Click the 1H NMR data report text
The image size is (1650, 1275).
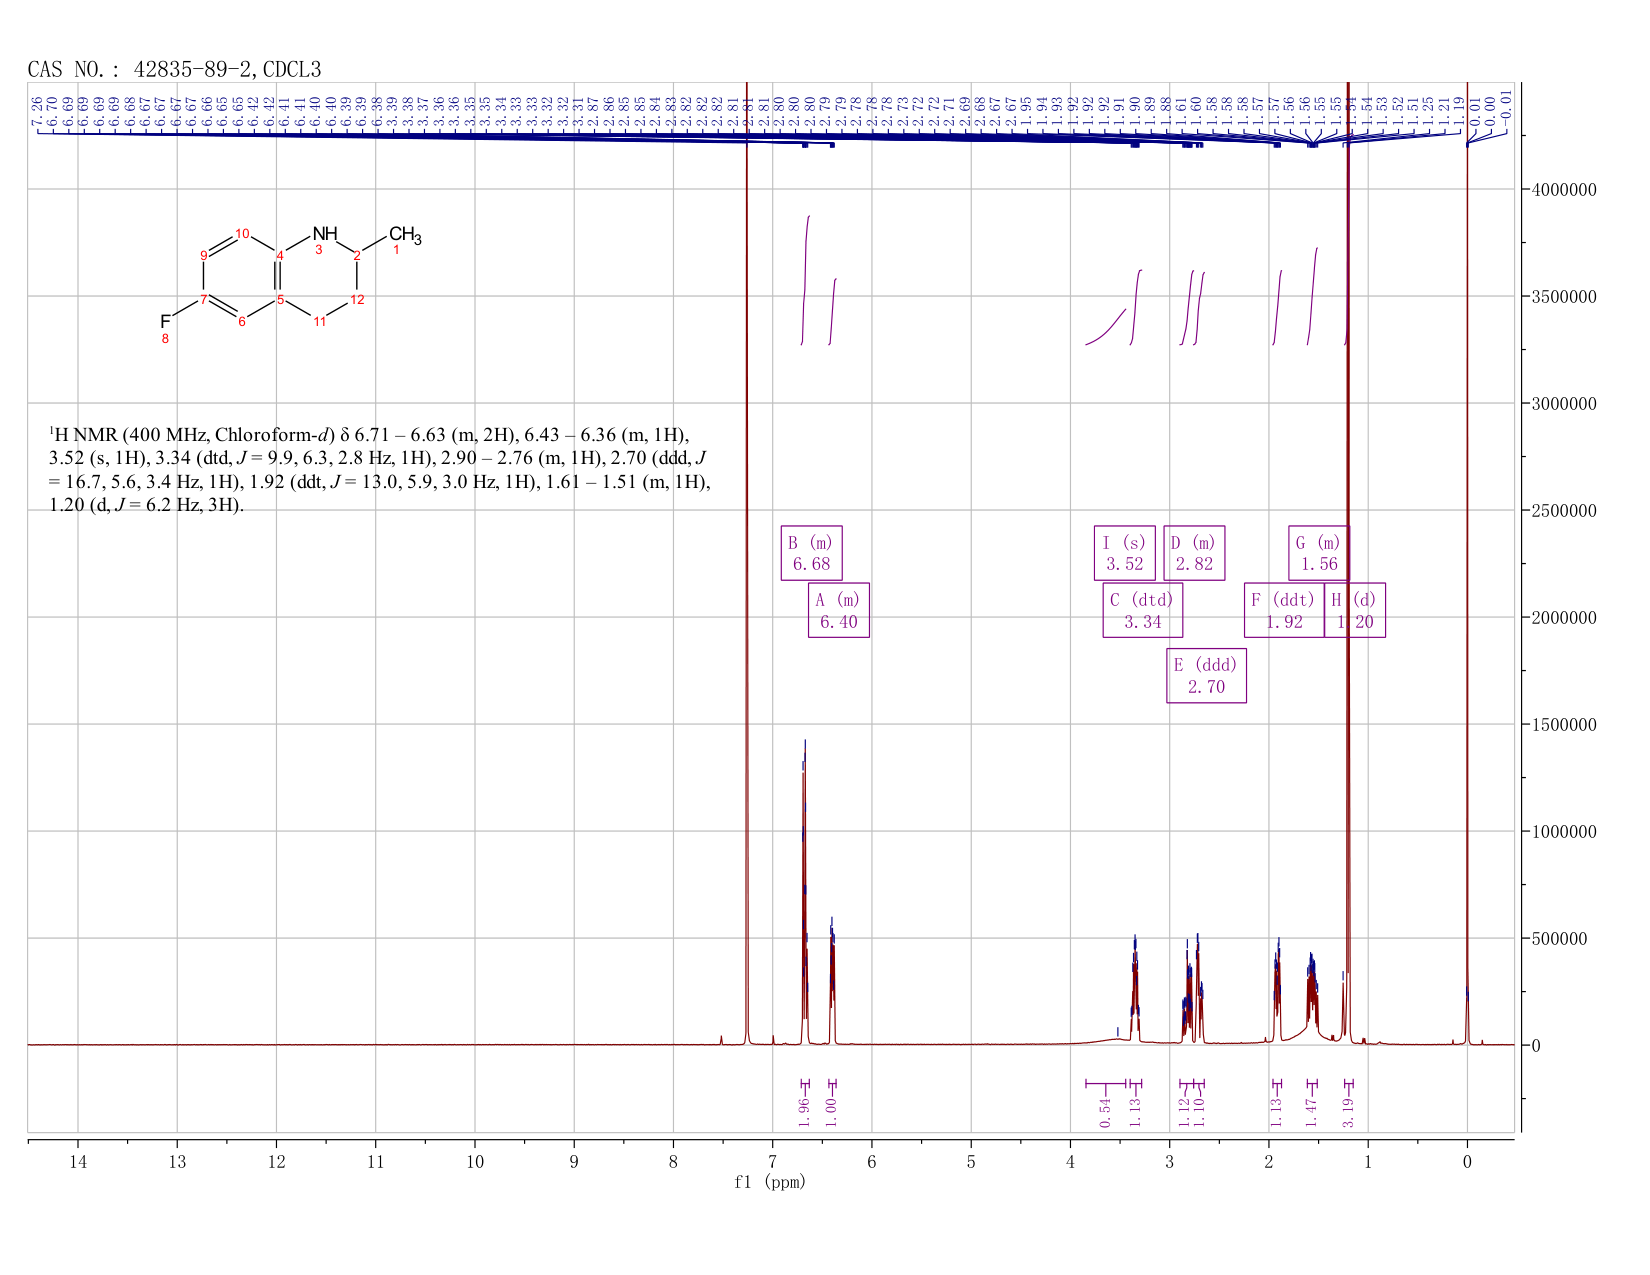click(380, 470)
